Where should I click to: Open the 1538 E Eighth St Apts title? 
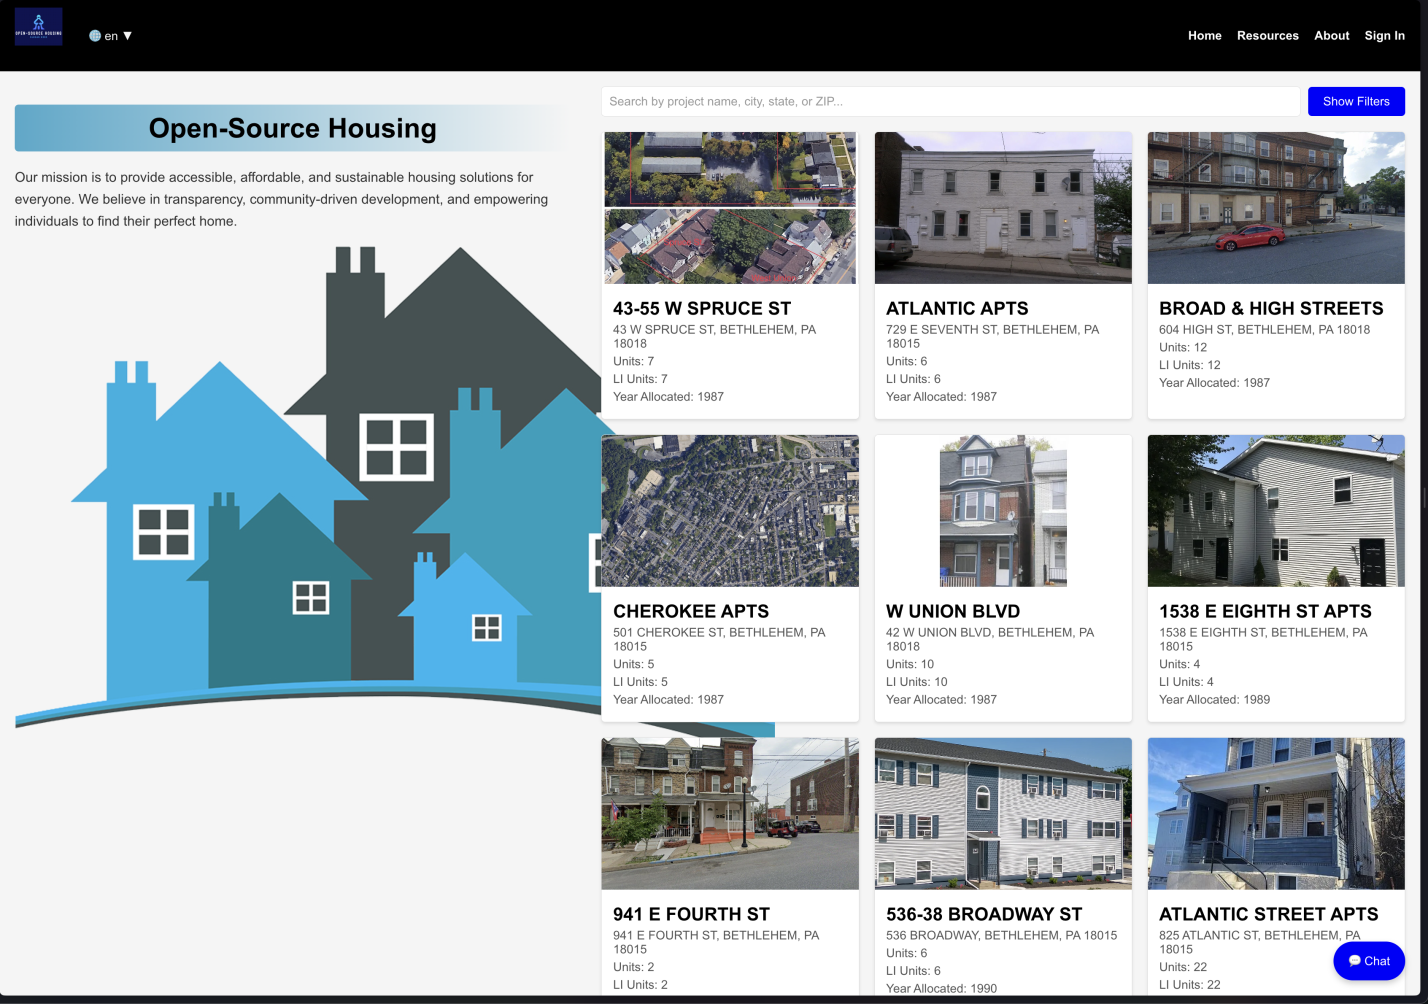click(x=1265, y=611)
